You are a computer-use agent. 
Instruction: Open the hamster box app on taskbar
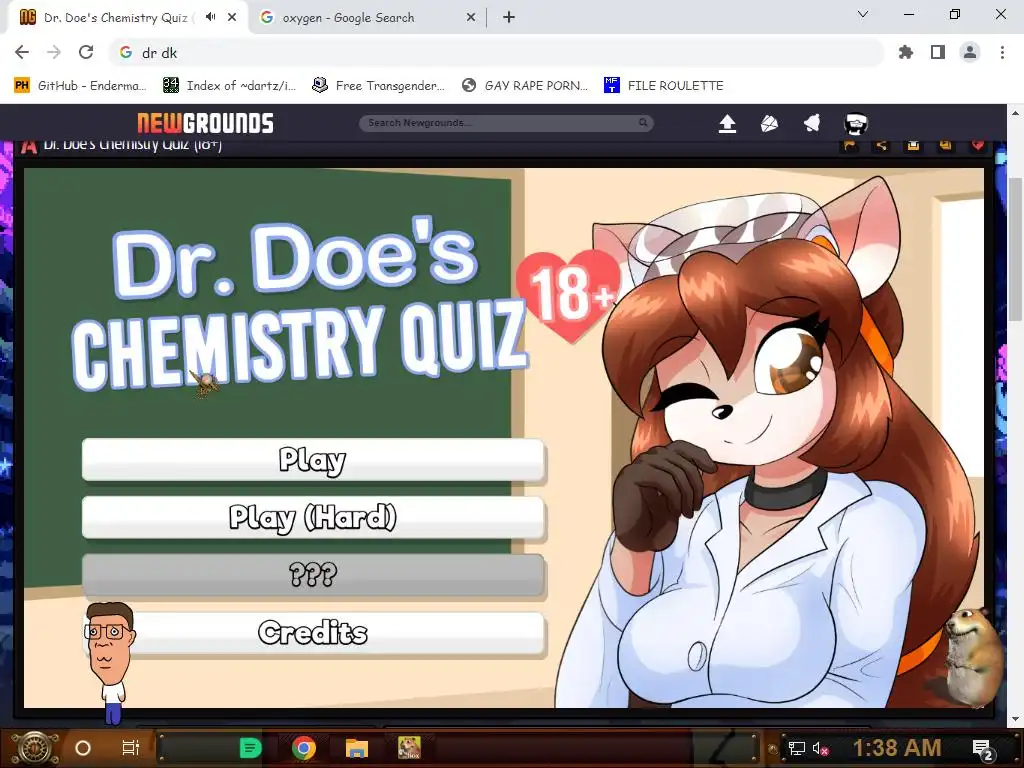tap(409, 748)
